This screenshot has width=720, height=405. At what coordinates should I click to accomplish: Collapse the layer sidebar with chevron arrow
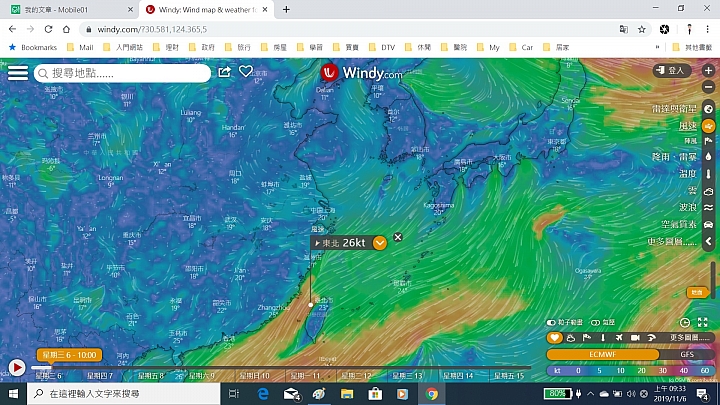(709, 242)
